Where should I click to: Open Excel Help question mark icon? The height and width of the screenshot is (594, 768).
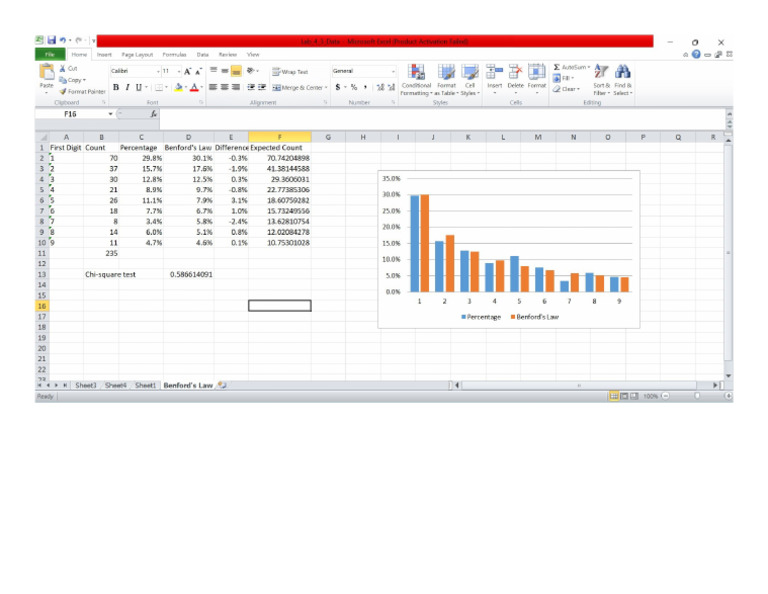pyautogui.click(x=696, y=54)
